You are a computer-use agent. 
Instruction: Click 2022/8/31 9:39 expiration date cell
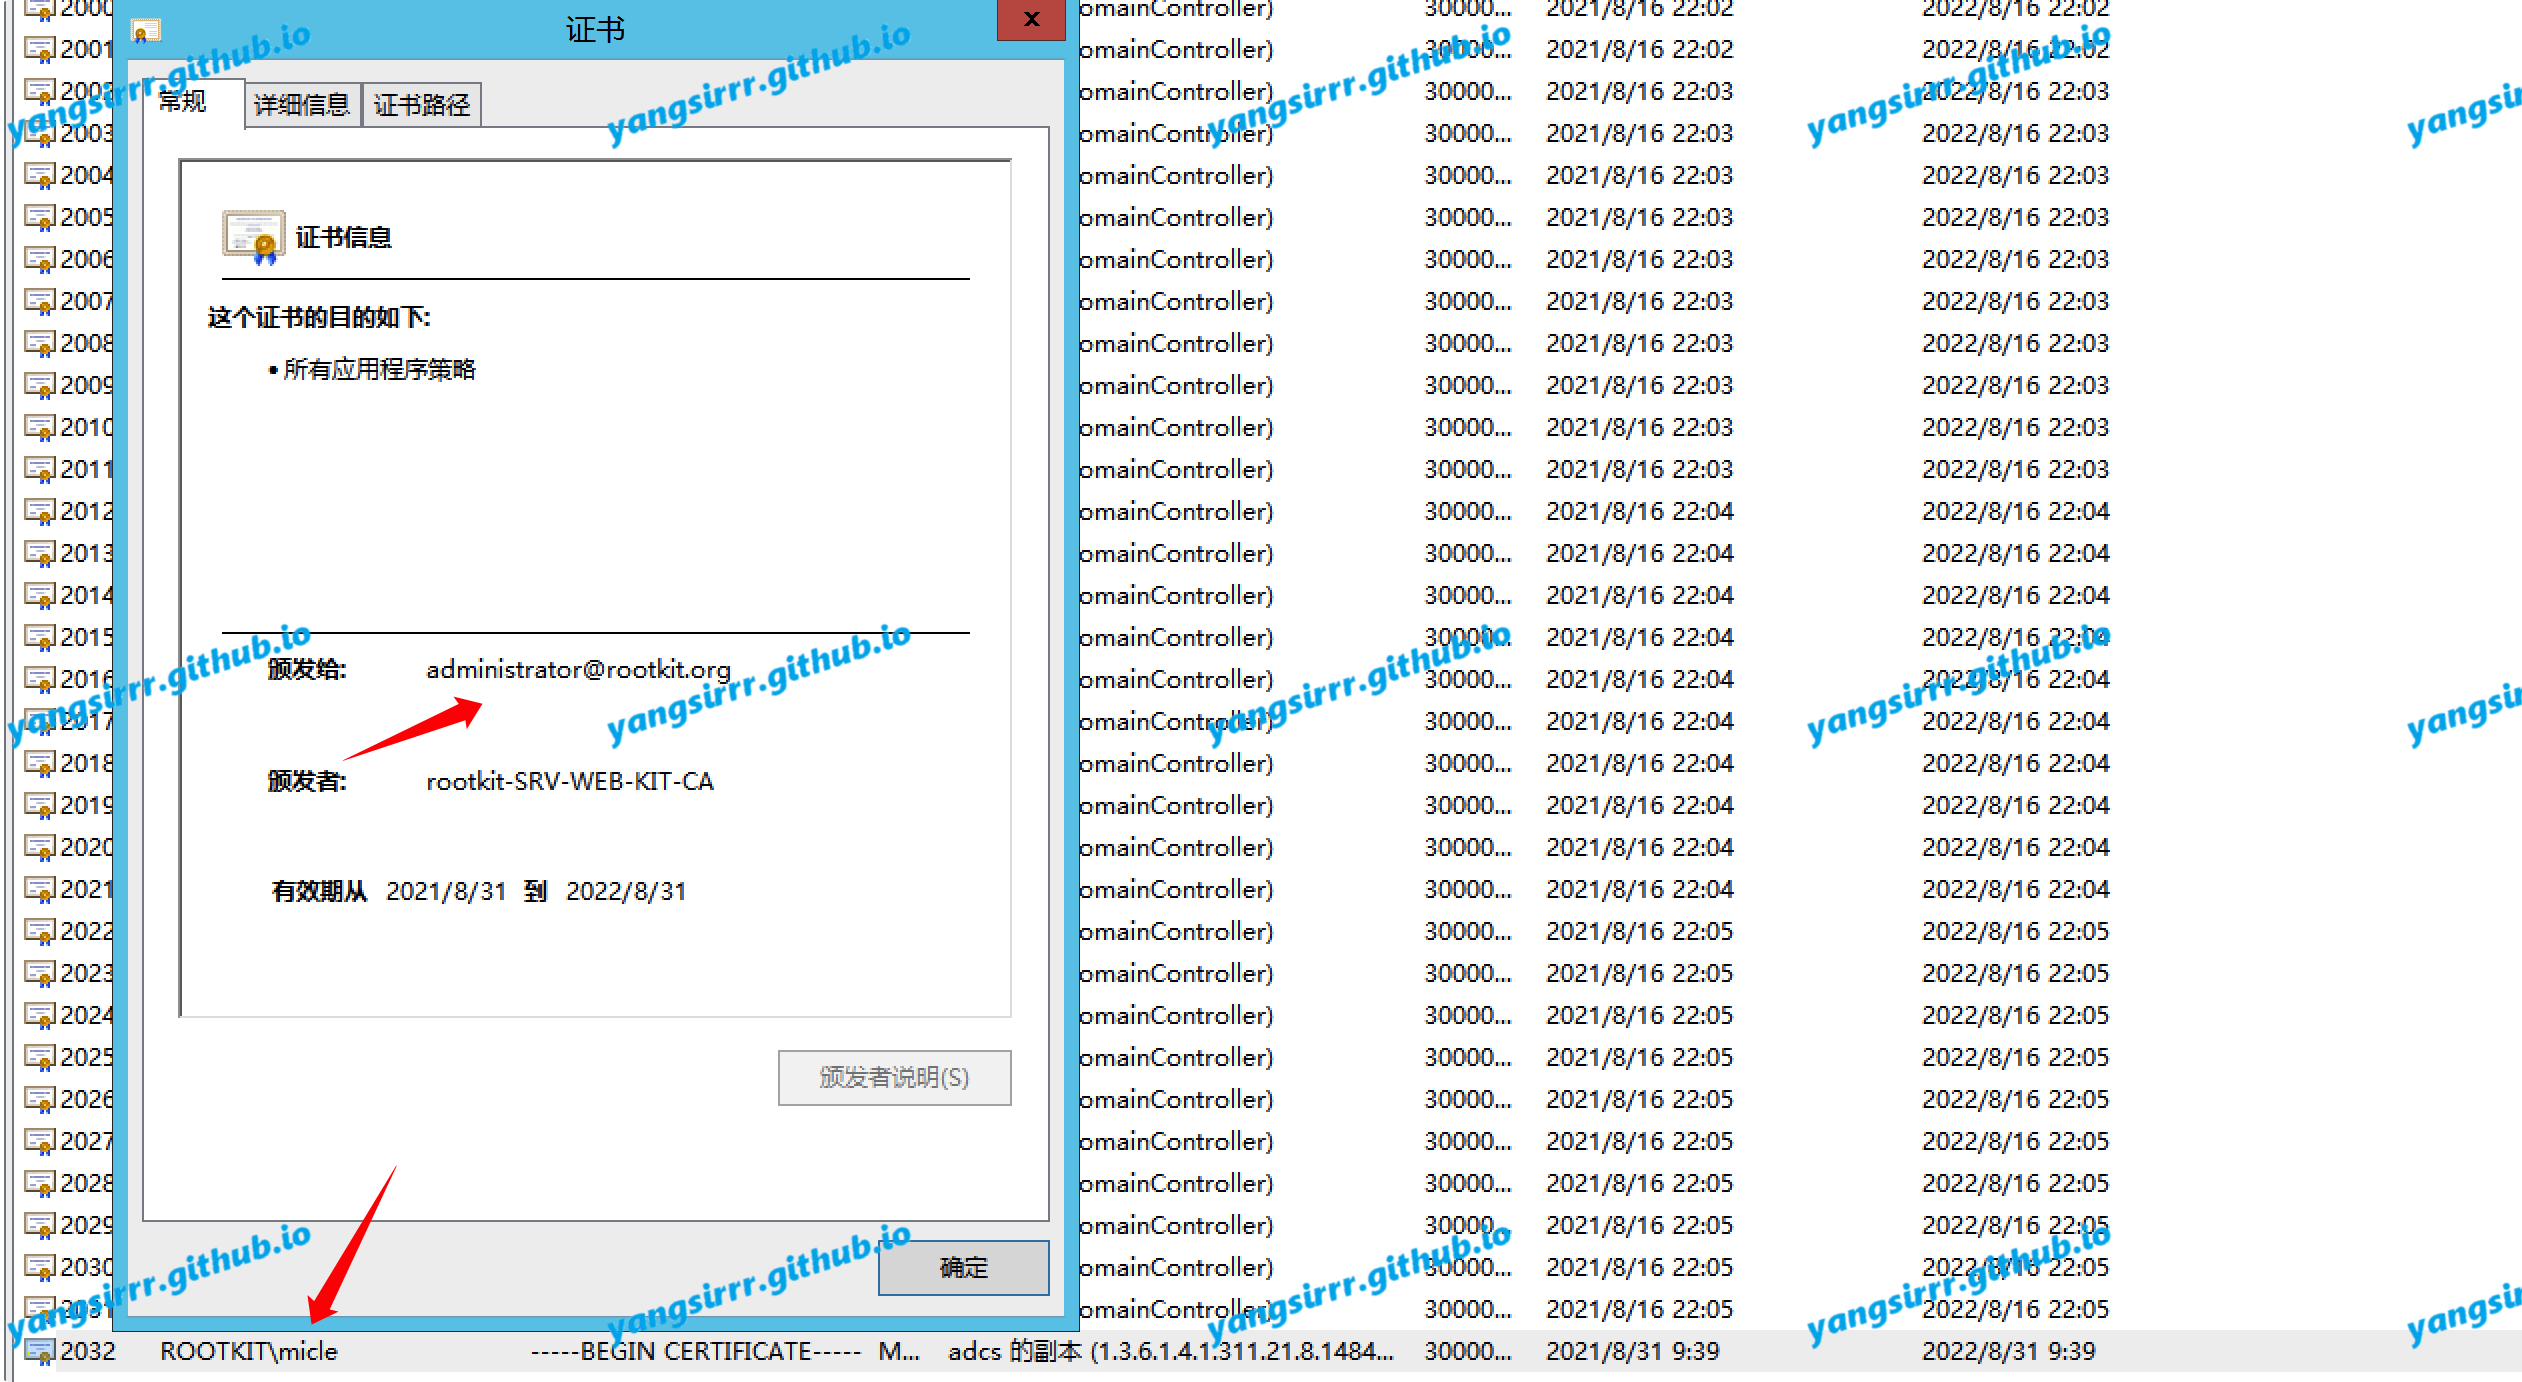click(x=2008, y=1351)
